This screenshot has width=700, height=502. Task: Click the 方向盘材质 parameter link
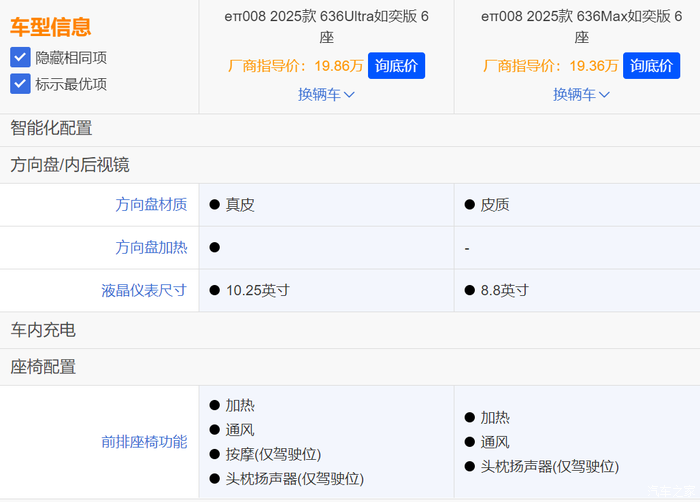click(x=151, y=204)
